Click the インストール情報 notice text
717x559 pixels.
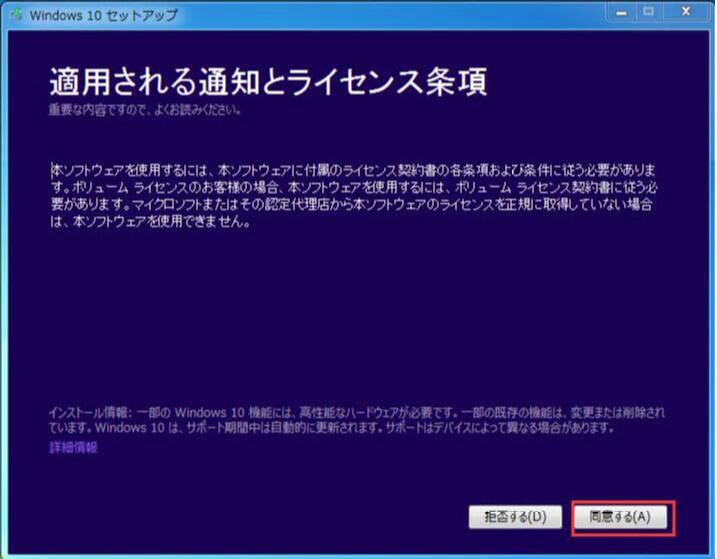357,420
